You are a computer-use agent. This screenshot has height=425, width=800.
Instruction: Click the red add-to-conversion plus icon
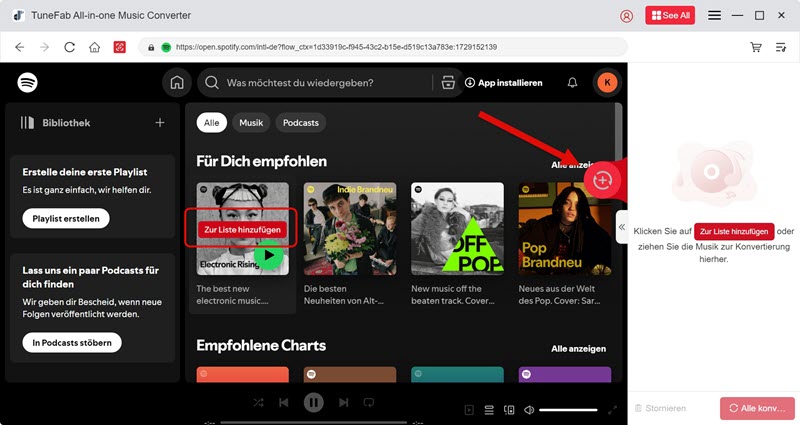602,178
